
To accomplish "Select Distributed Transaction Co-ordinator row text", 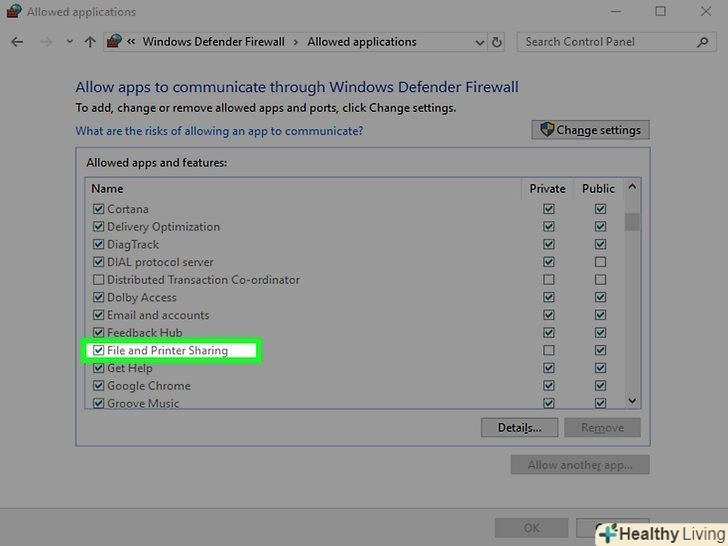I will coord(203,280).
